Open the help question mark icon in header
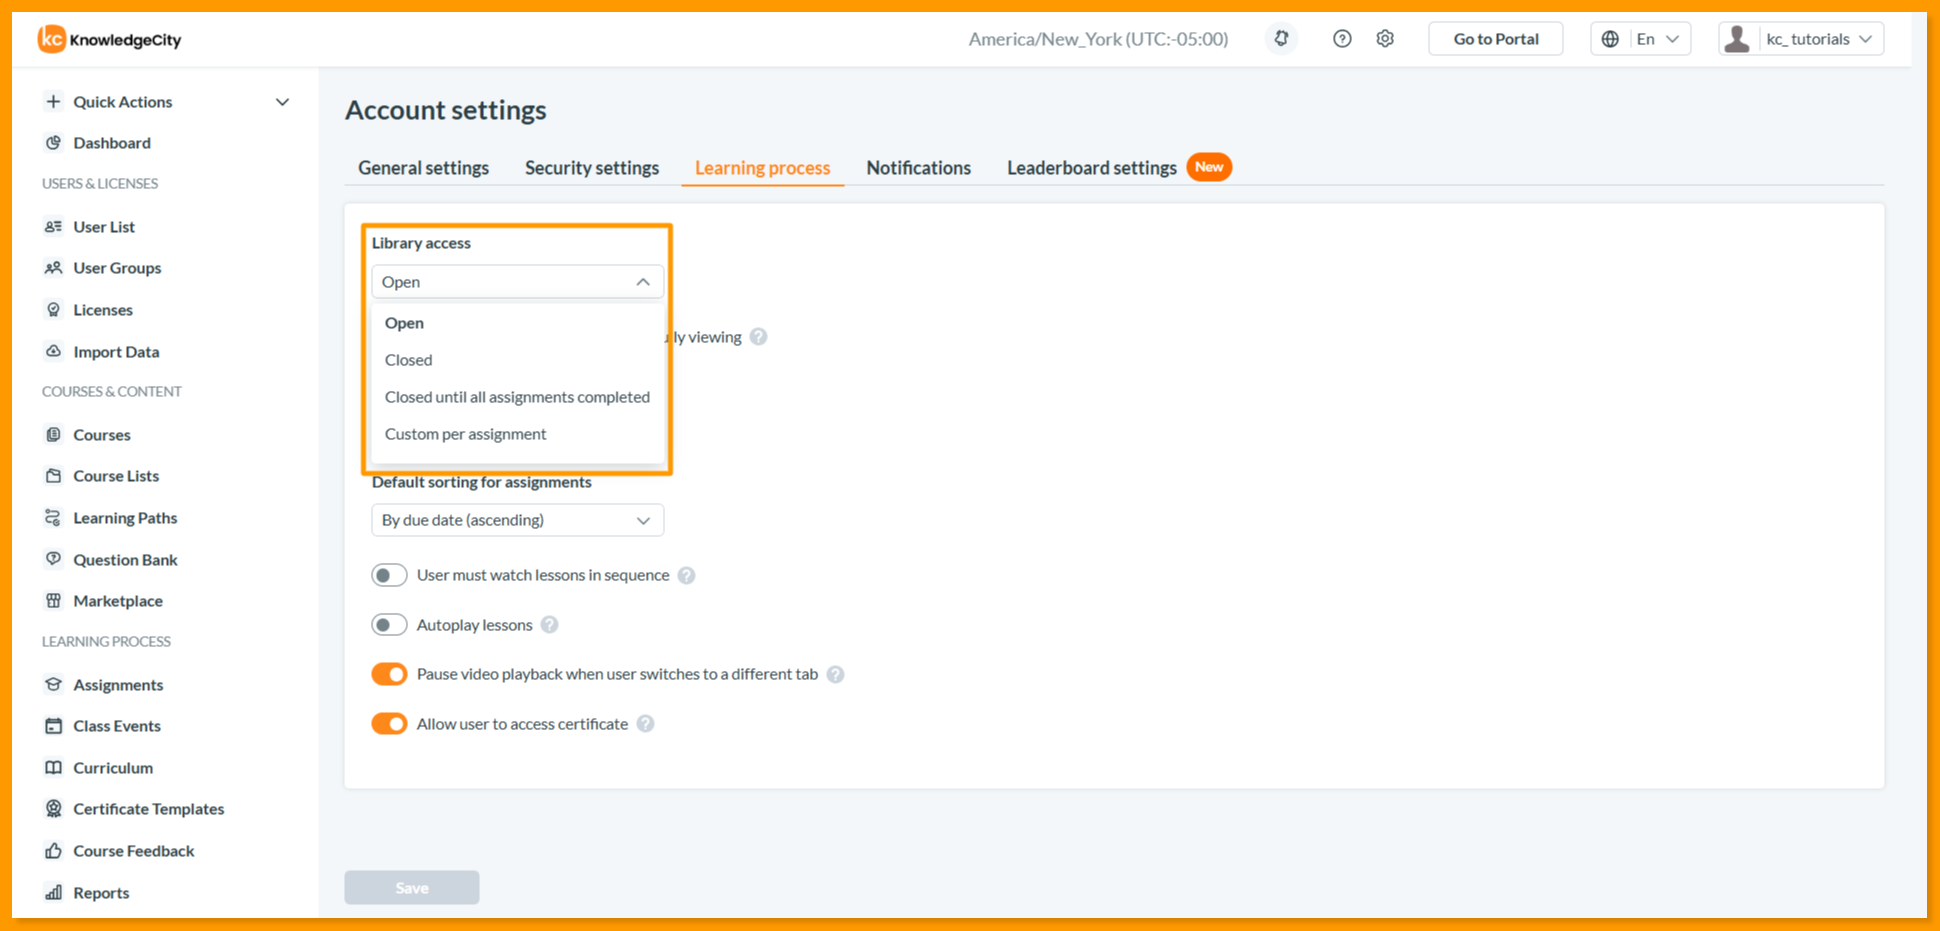 click(x=1342, y=39)
